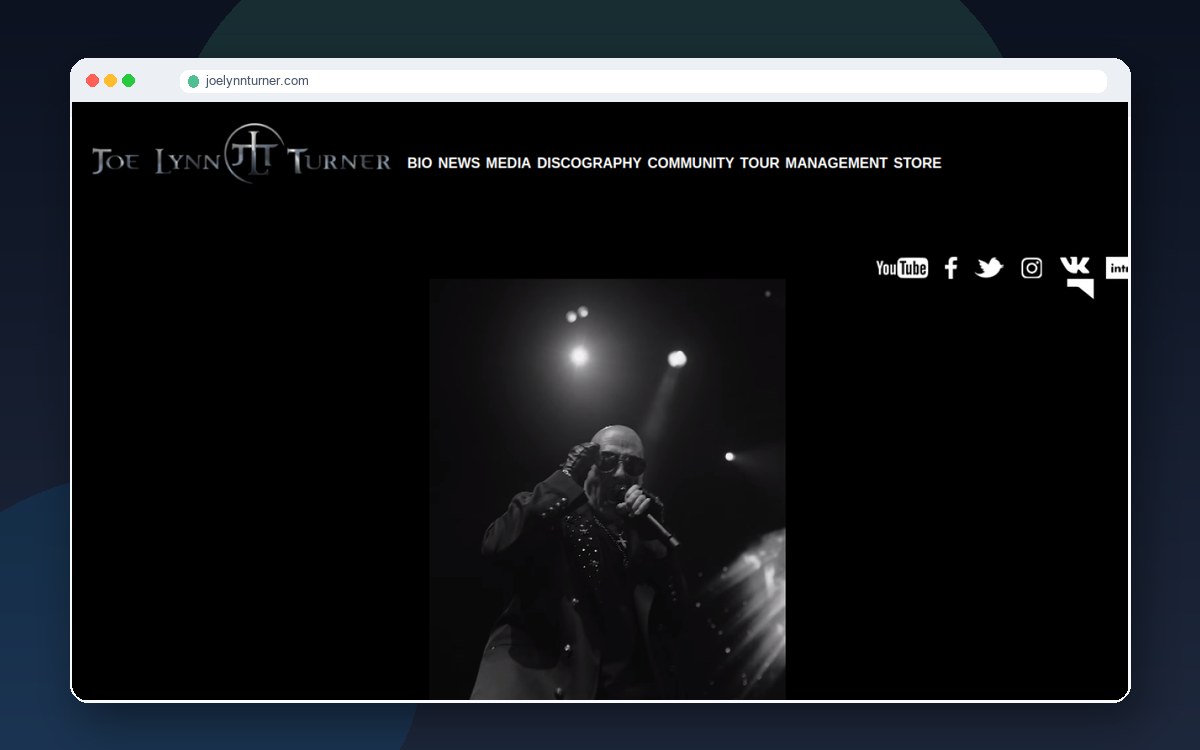Open the TOUR page
The width and height of the screenshot is (1200, 750).
pos(760,163)
